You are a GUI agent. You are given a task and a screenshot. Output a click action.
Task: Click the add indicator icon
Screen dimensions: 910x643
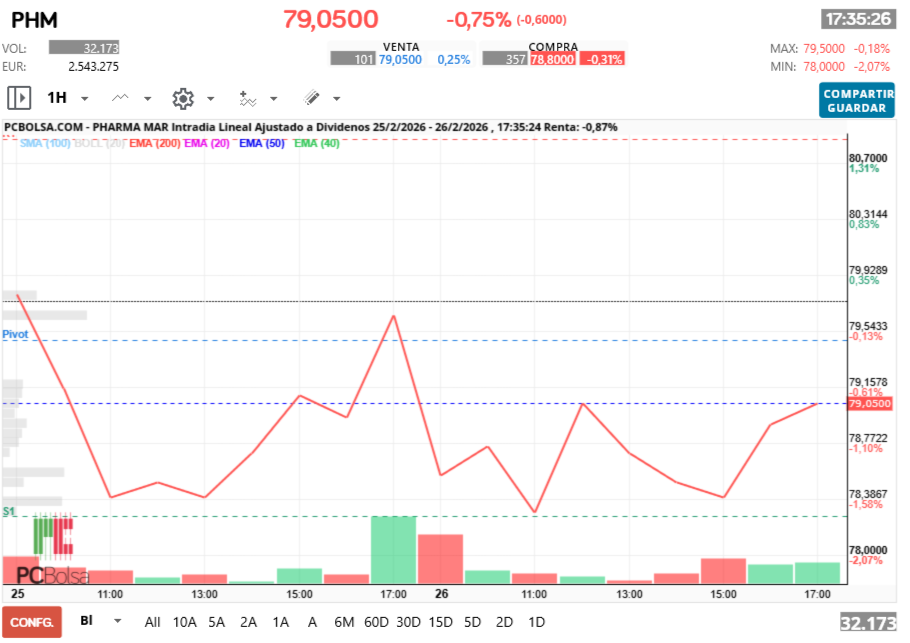coord(246,98)
